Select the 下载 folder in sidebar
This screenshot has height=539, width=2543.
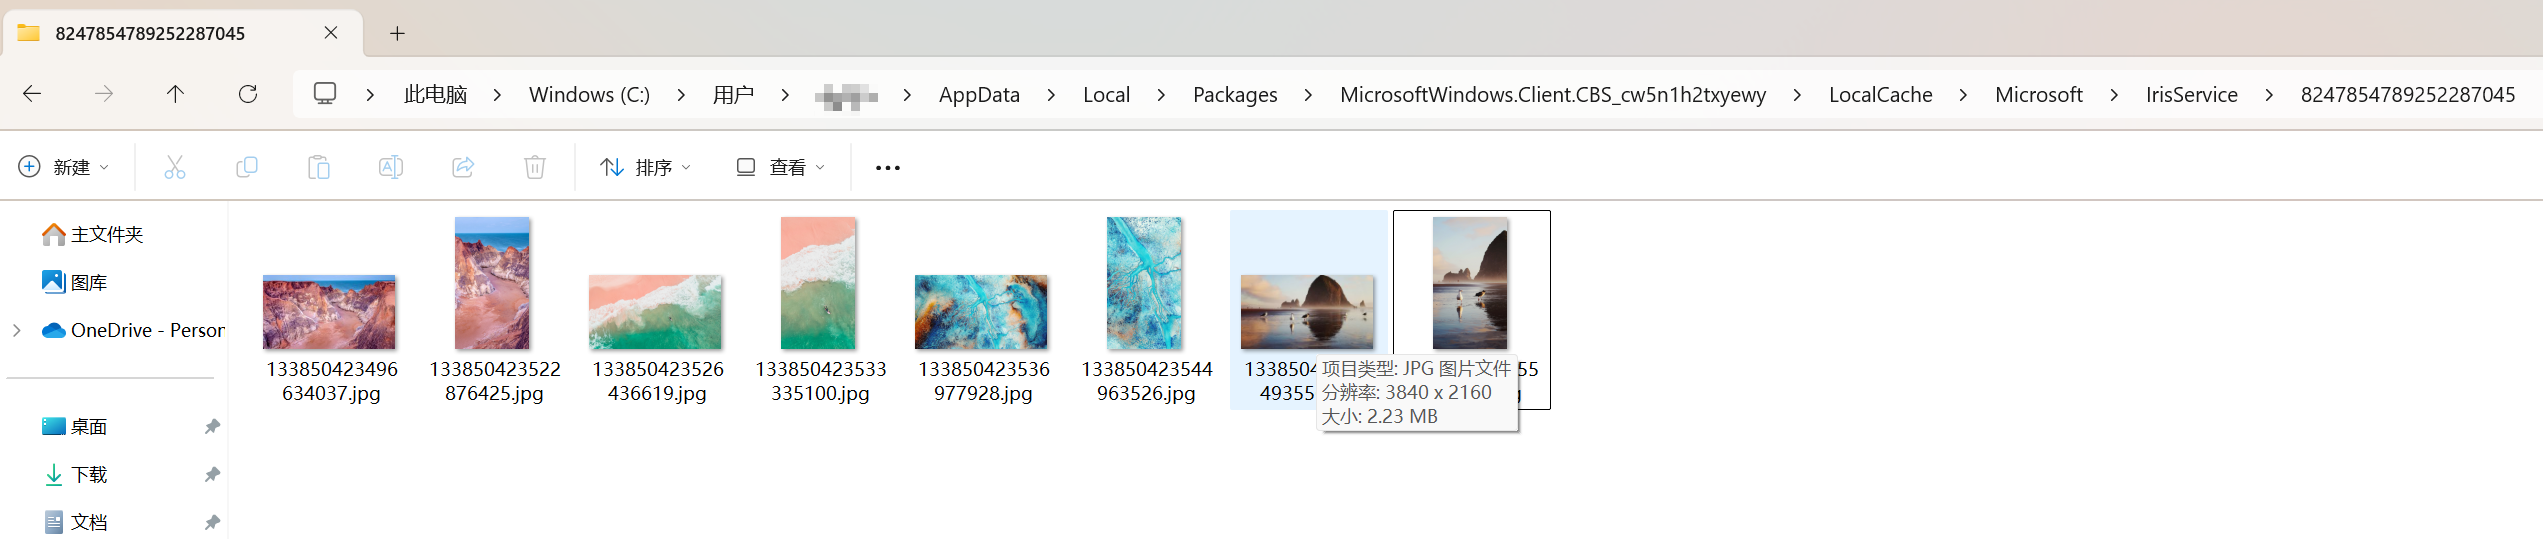click(89, 475)
